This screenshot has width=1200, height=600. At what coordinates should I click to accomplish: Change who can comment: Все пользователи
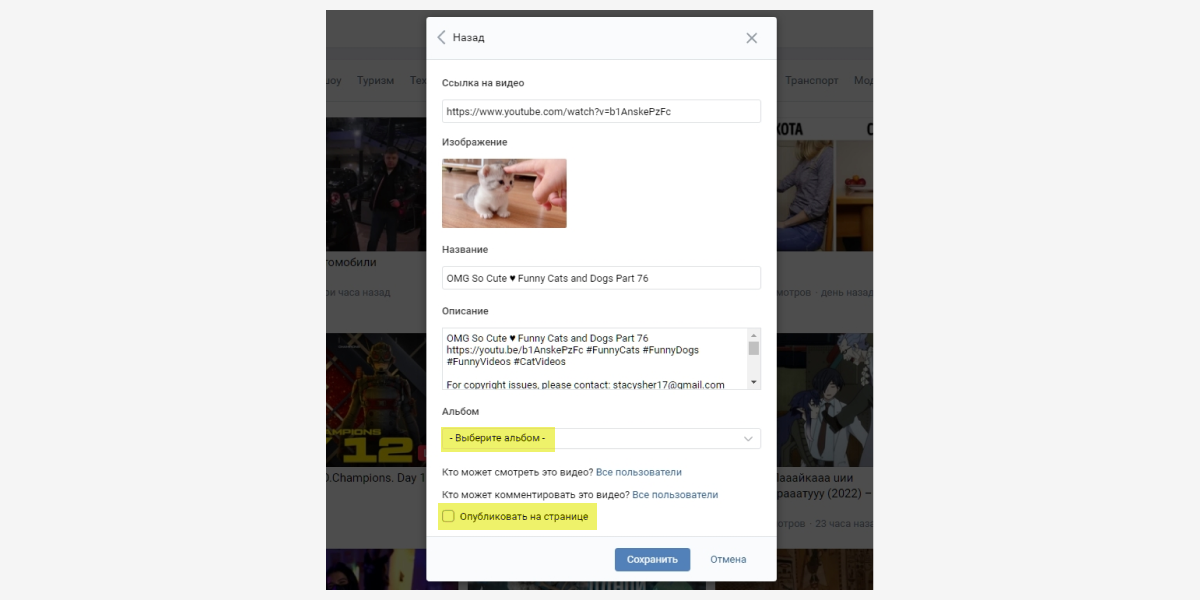coord(675,495)
